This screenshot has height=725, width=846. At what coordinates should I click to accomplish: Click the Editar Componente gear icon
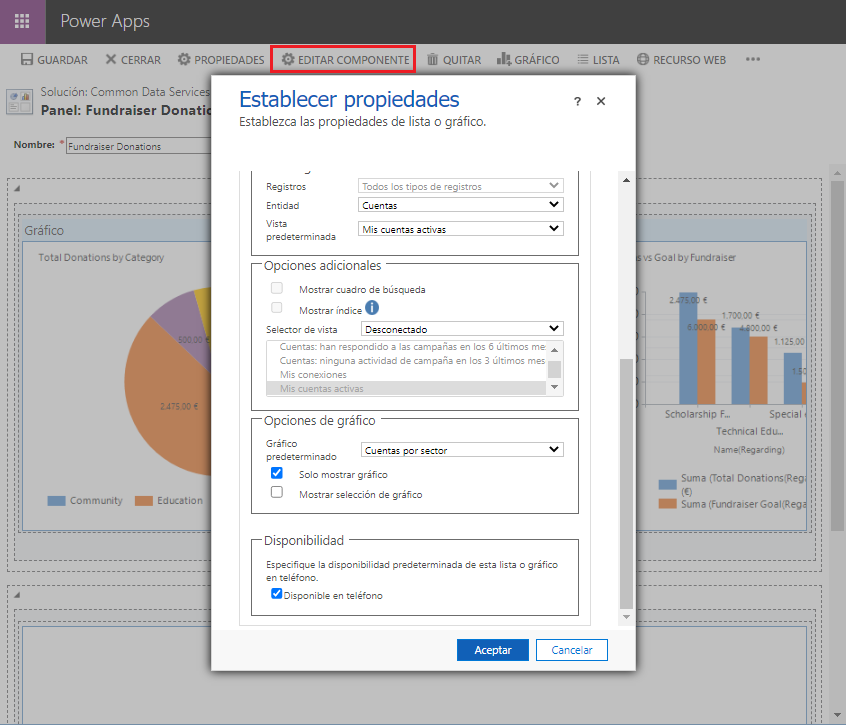[x=288, y=59]
